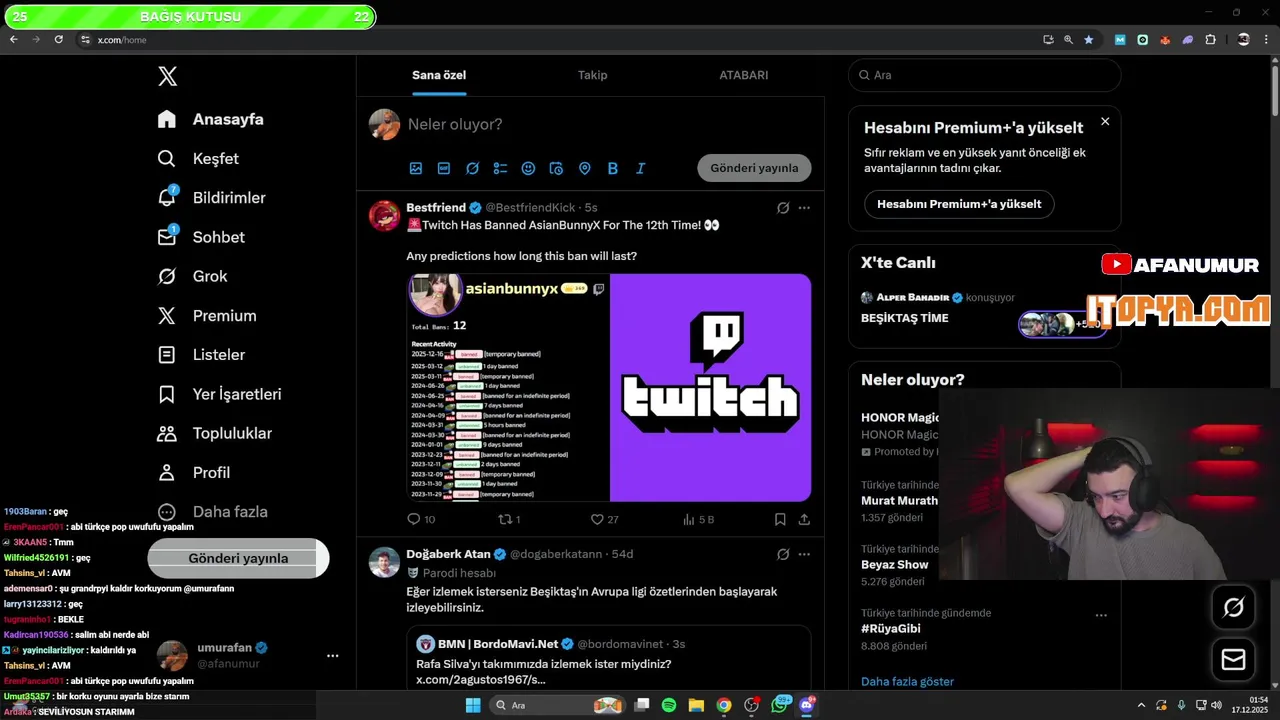Open quoted BMN BordoMavi.Net post
The width and height of the screenshot is (1280, 720).
pyautogui.click(x=608, y=657)
